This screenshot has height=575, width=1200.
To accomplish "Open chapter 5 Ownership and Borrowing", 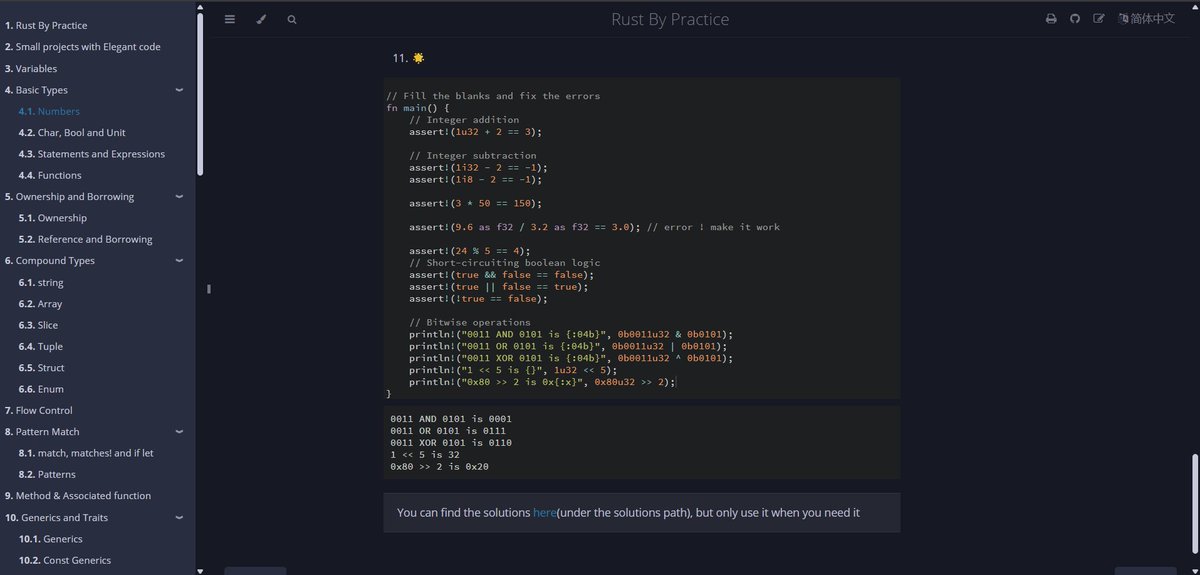I will (x=69, y=197).
